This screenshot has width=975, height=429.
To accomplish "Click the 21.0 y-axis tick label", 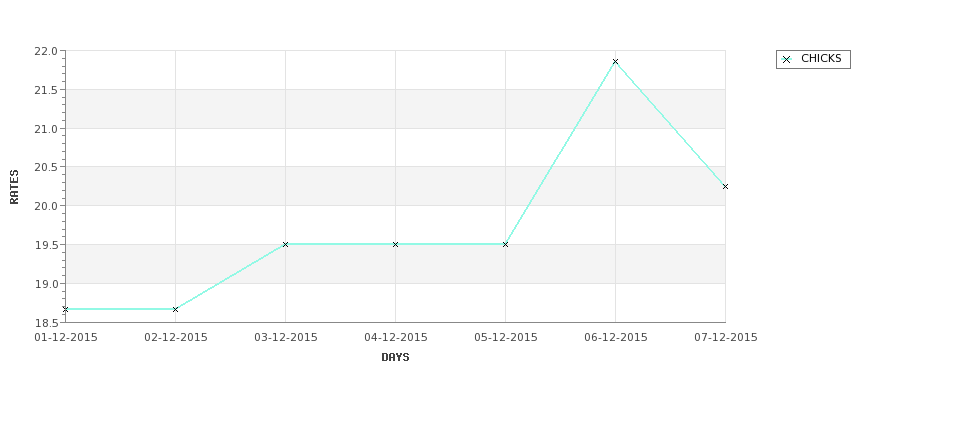I will 46,129.
